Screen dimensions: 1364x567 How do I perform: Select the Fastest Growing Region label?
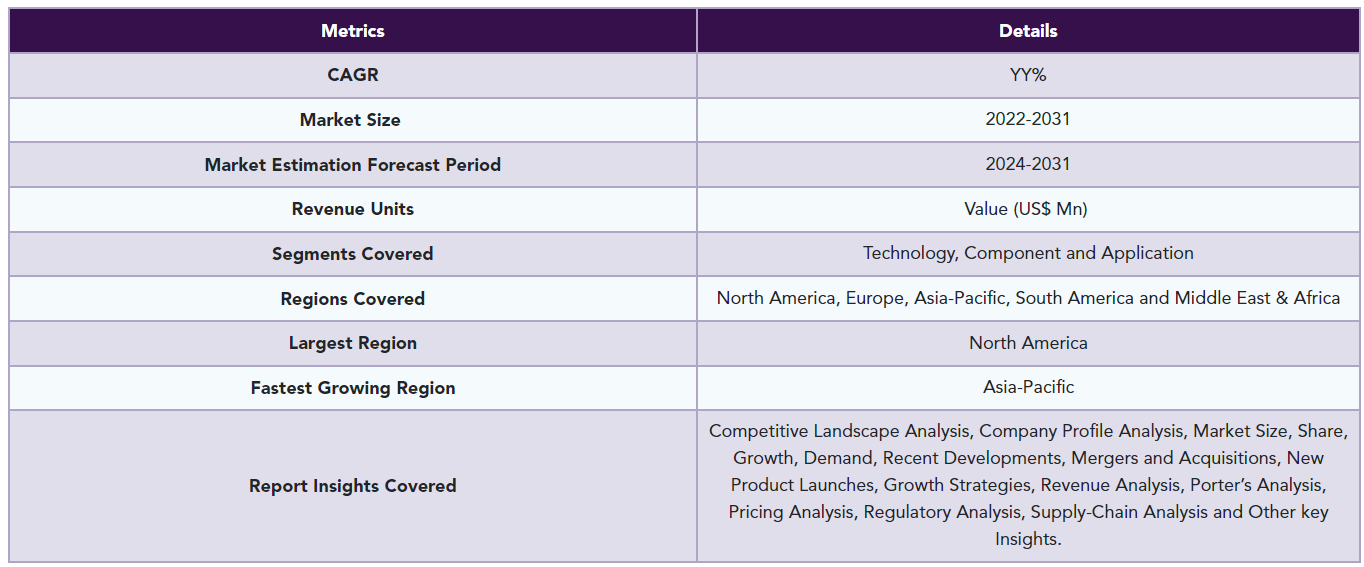click(353, 388)
